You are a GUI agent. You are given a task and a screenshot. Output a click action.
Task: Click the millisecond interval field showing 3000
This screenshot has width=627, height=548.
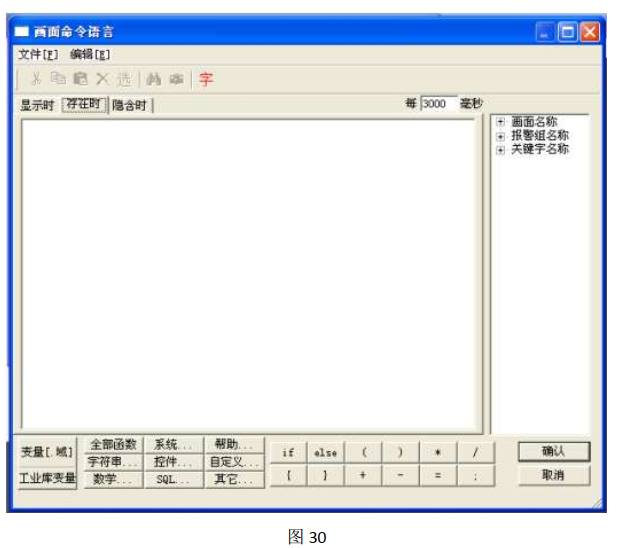tap(436, 103)
